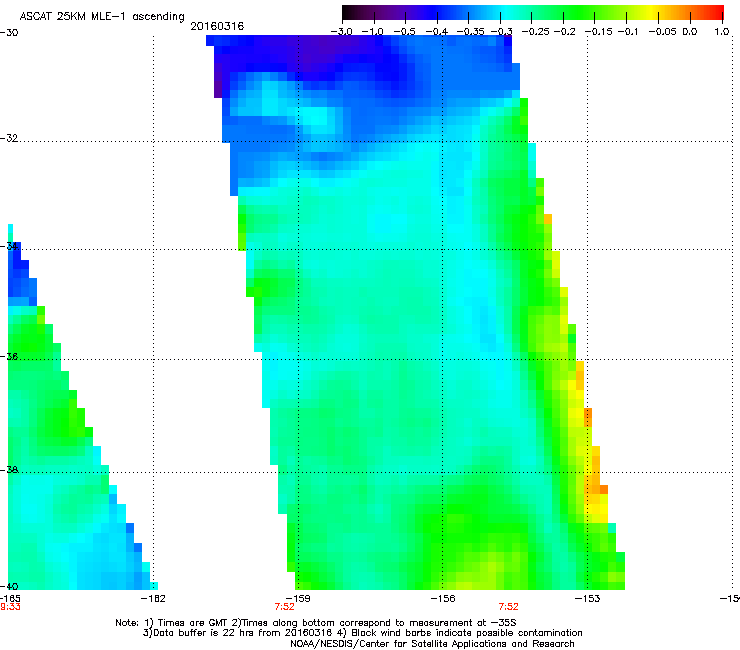
Task: Click the -0.2 color scale label
Action: [564, 32]
